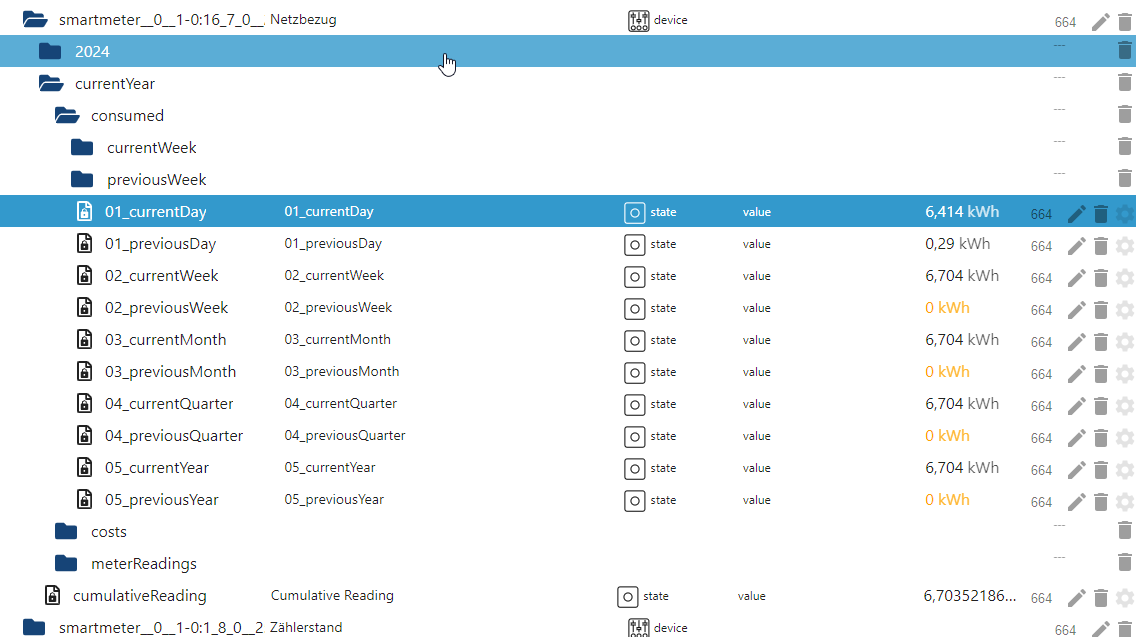This screenshot has width=1136, height=637.
Task: Click the 6,70352186... cumulative value
Action: coord(969,596)
